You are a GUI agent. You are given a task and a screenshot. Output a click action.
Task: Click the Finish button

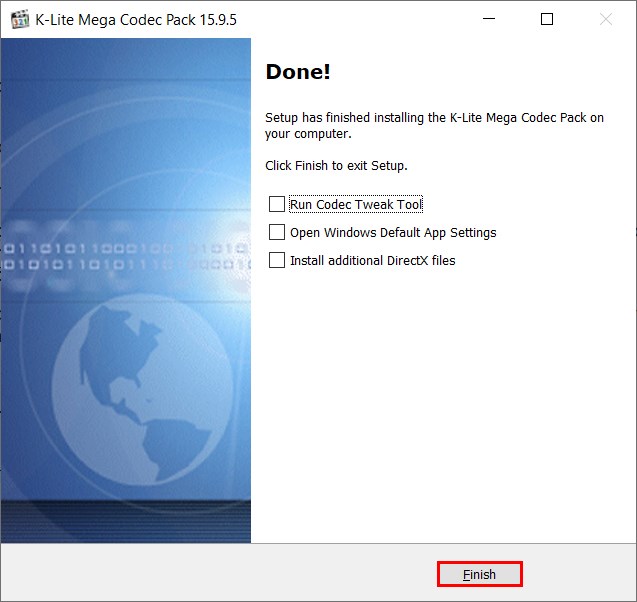[479, 574]
